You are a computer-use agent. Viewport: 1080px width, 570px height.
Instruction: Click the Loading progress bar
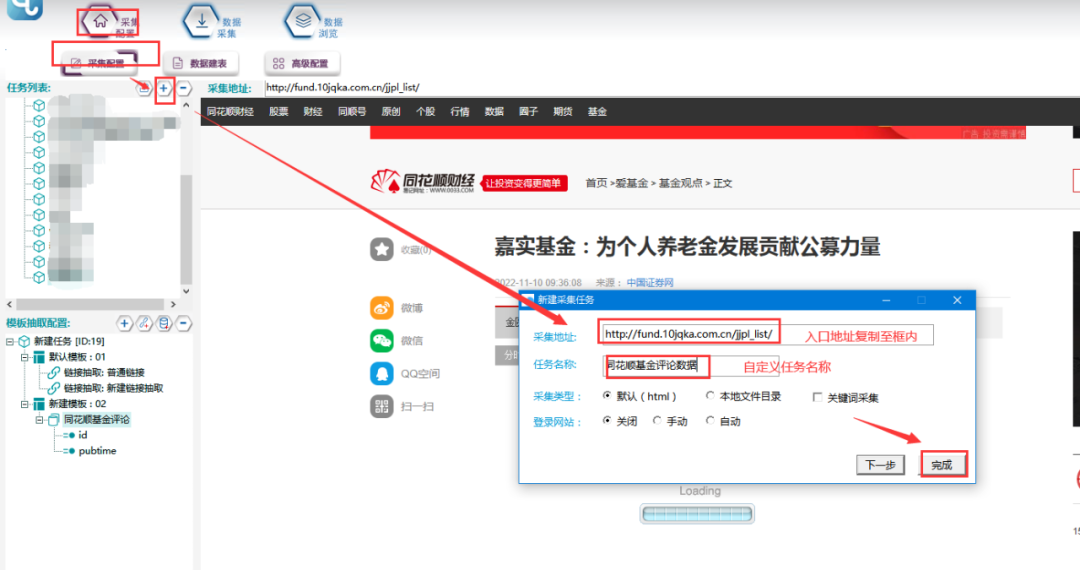(697, 514)
